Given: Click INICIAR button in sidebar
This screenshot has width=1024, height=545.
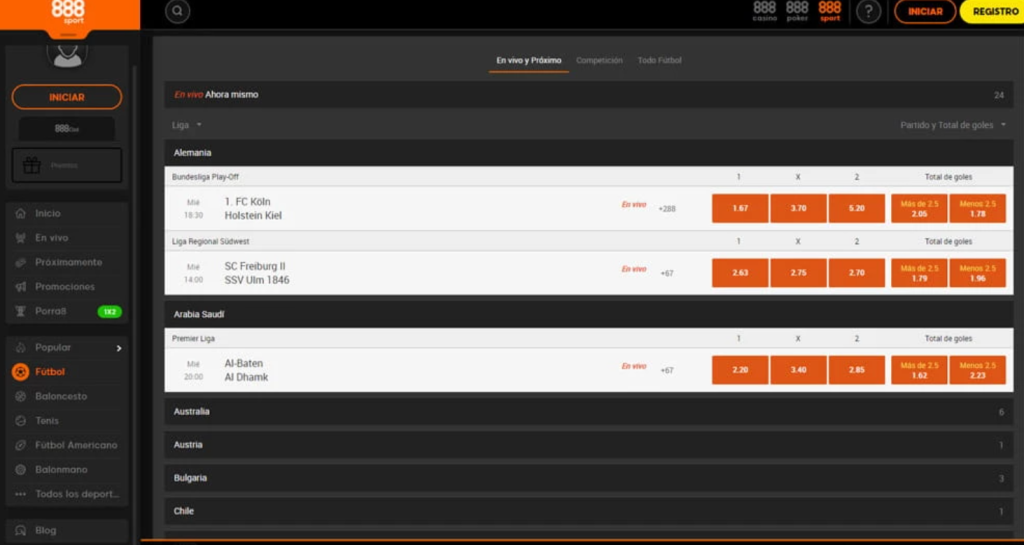Looking at the screenshot, I should 67,97.
